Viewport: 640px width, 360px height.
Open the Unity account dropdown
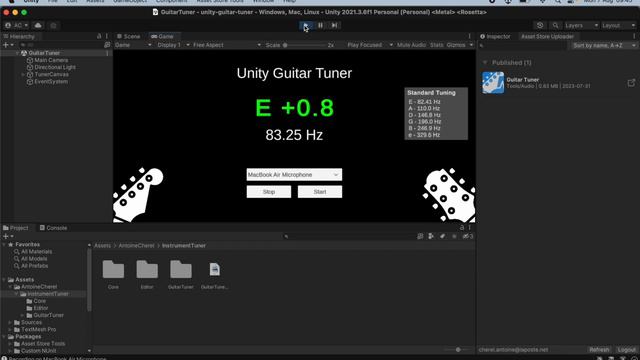pyautogui.click(x=17, y=25)
